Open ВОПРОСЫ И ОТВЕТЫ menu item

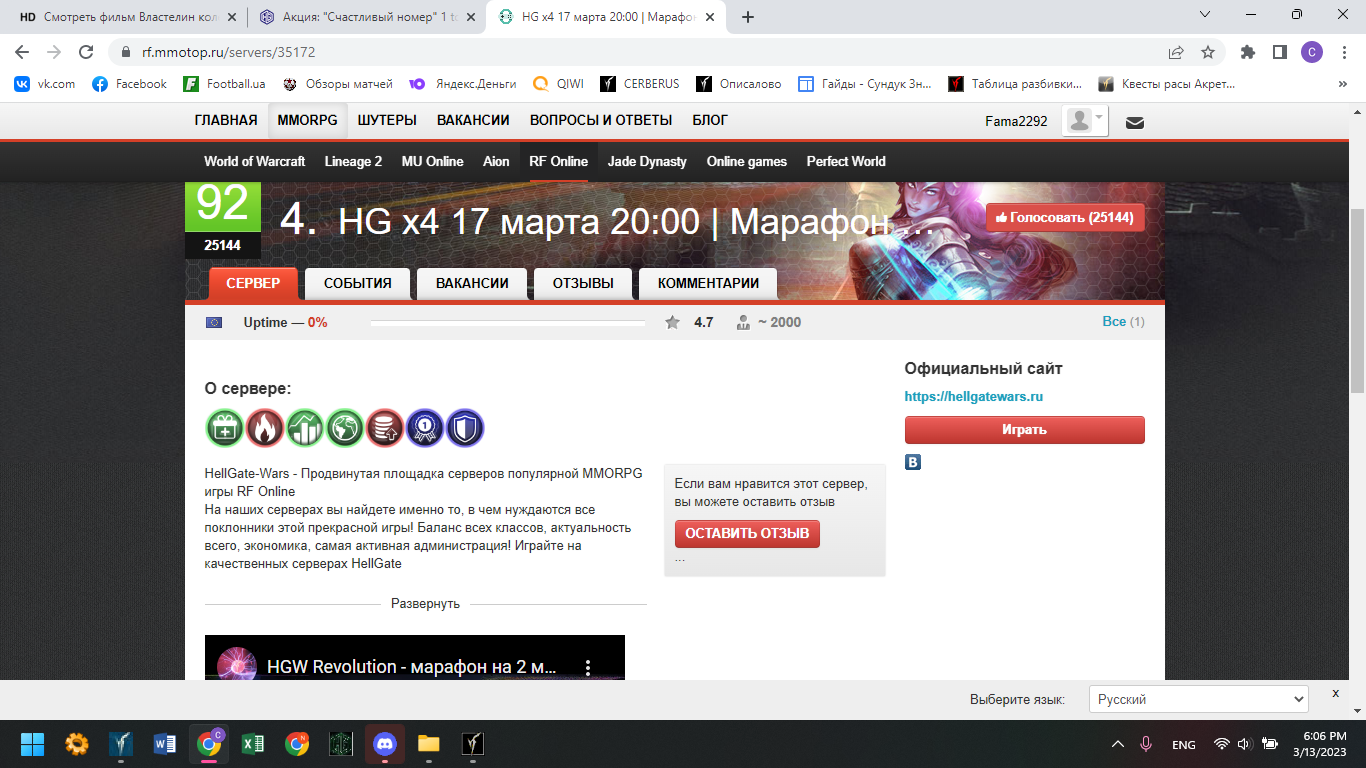coord(601,120)
